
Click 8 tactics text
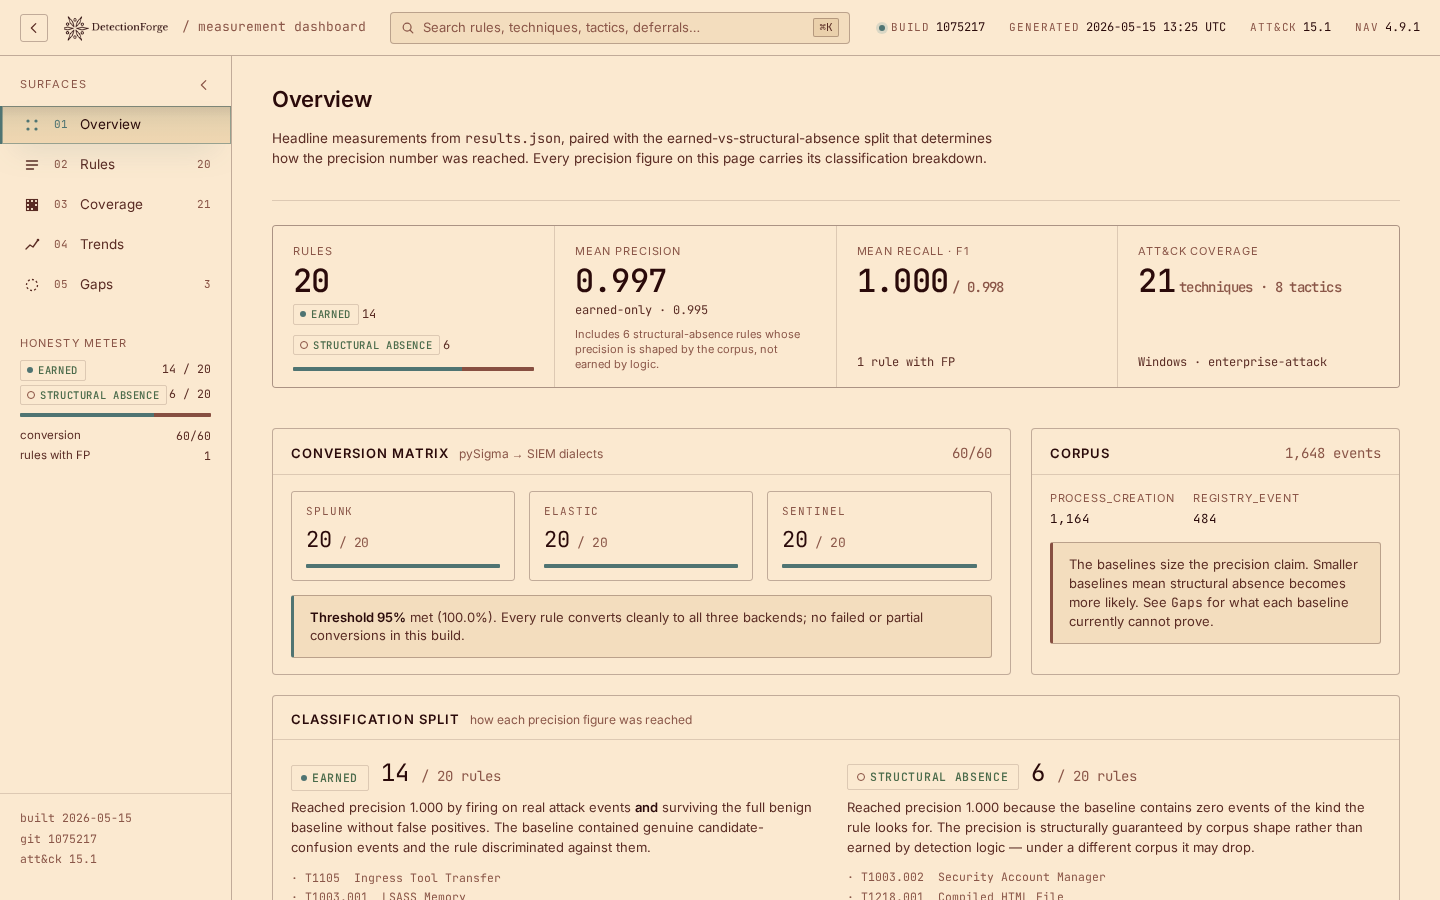(x=1308, y=287)
